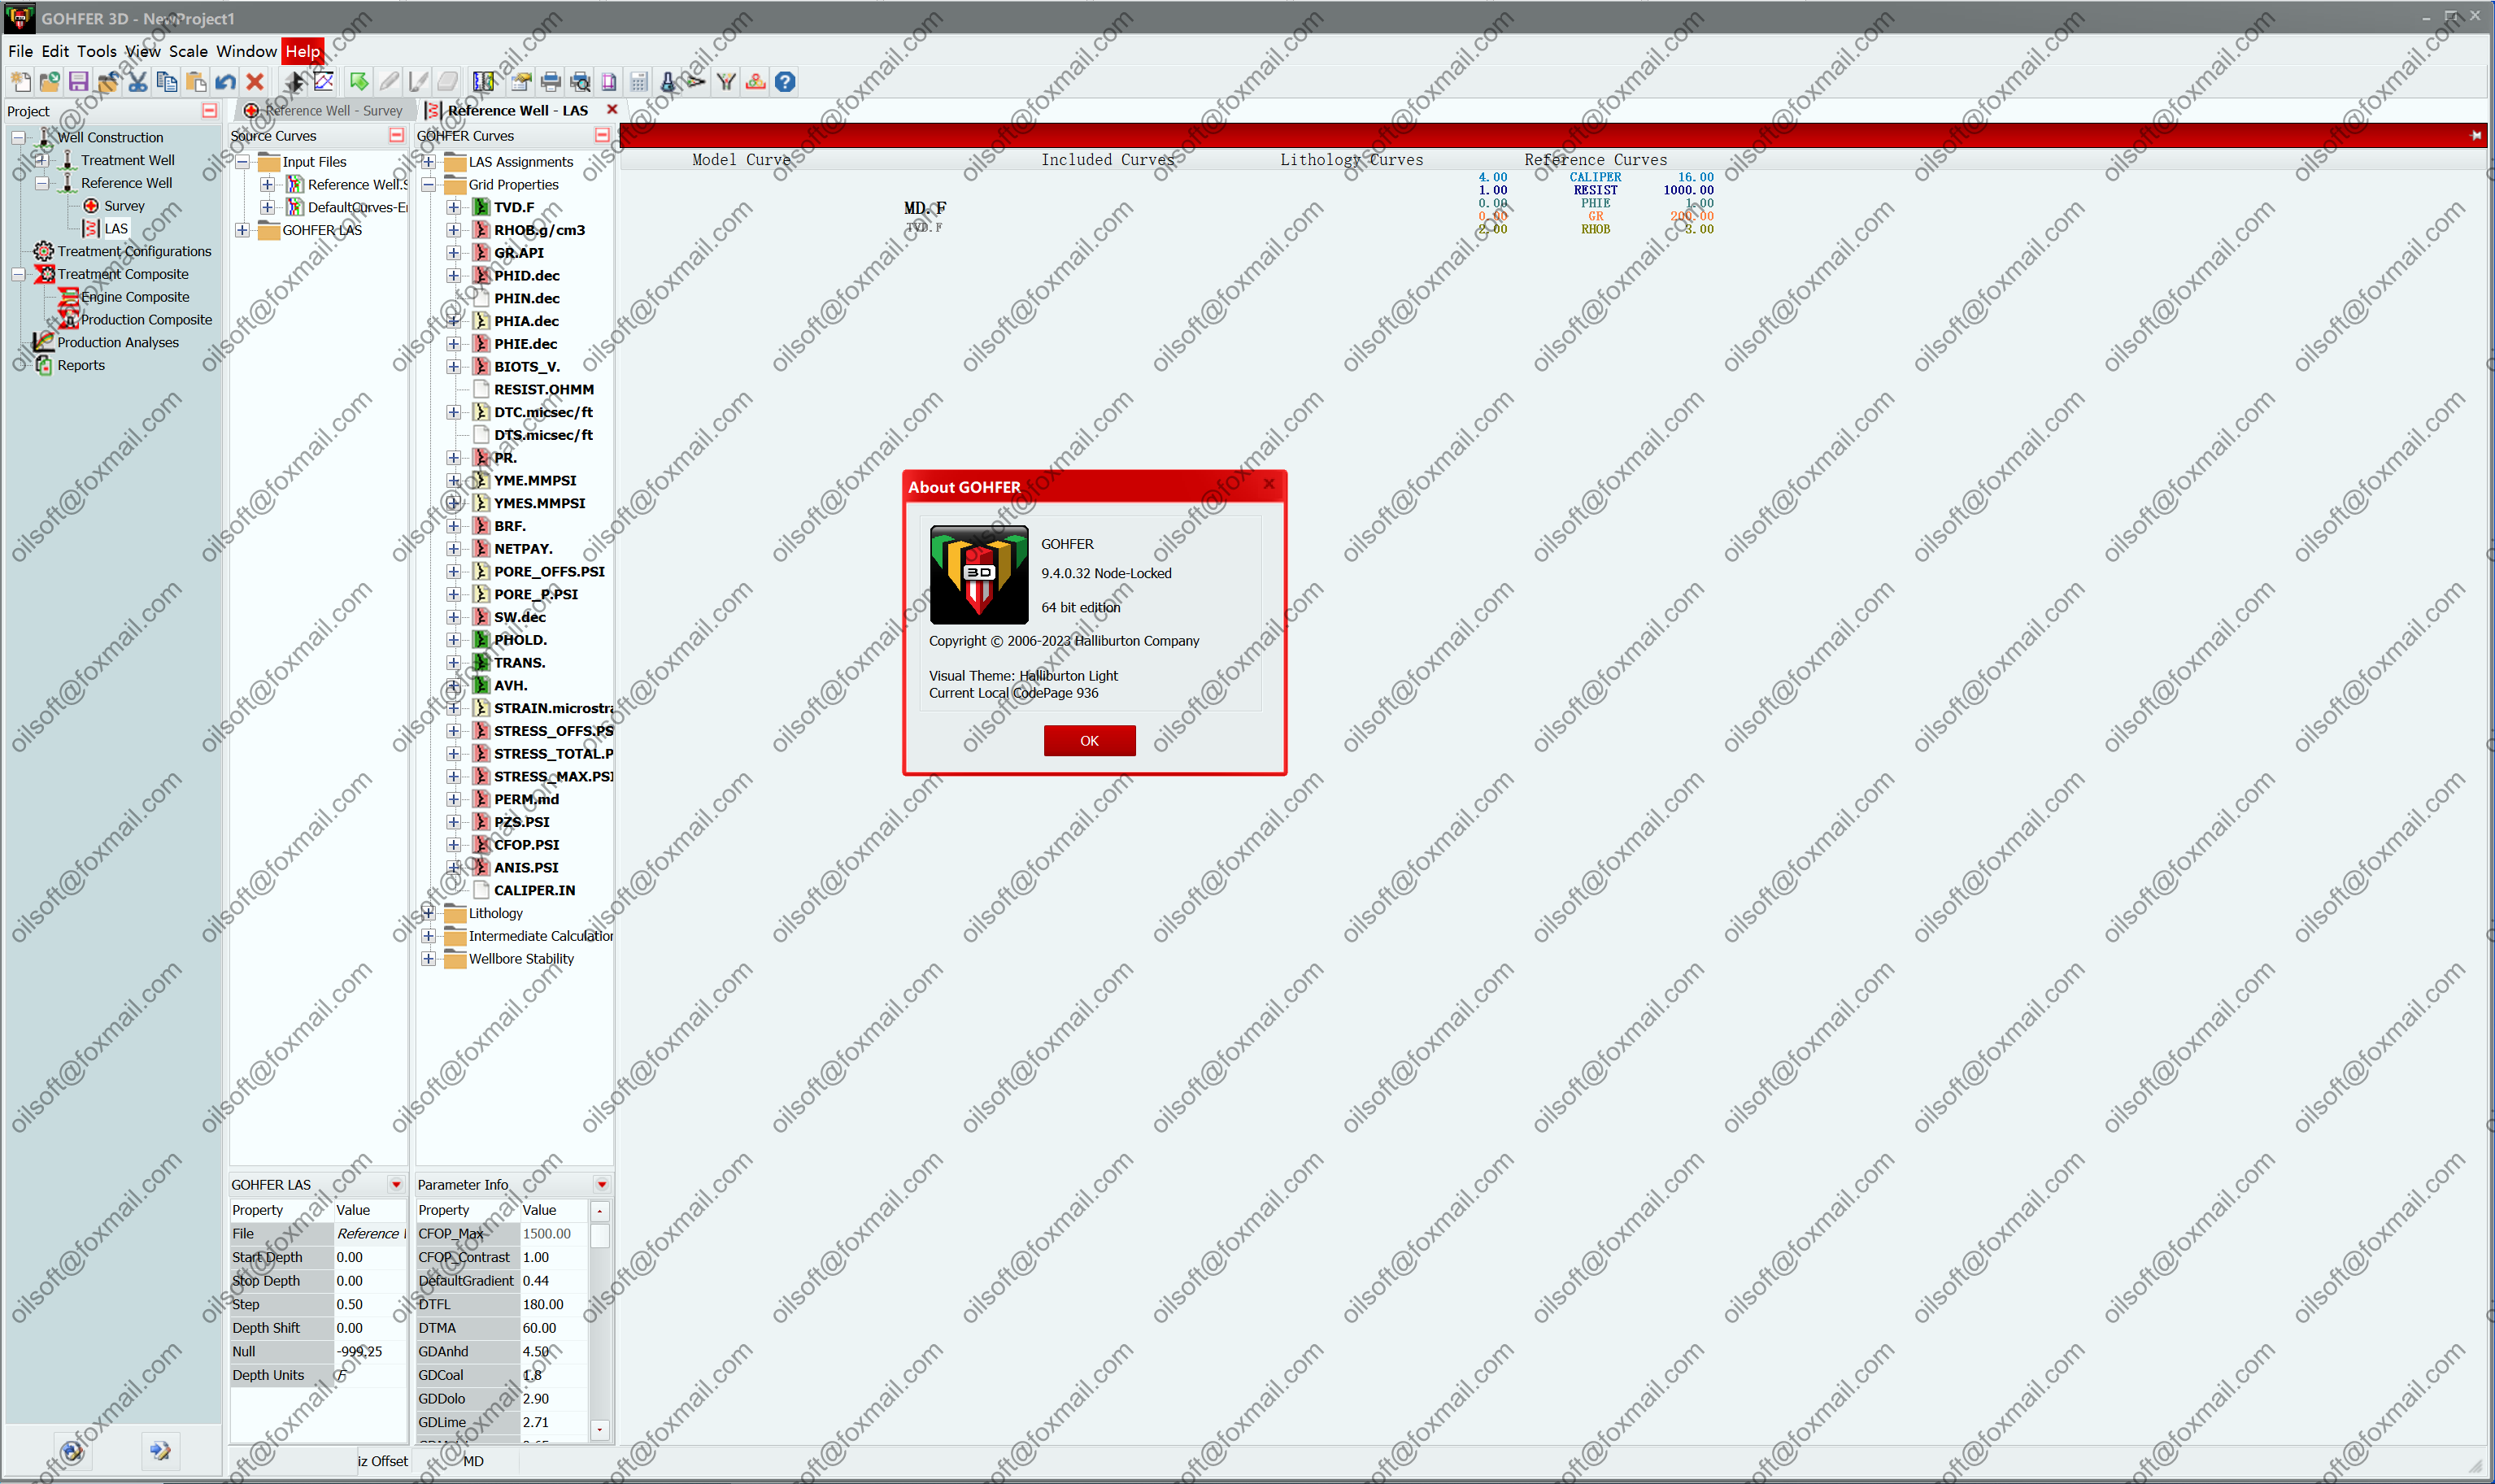Close the Reference Well - LAS tab
2495x1484 pixels.
click(612, 110)
